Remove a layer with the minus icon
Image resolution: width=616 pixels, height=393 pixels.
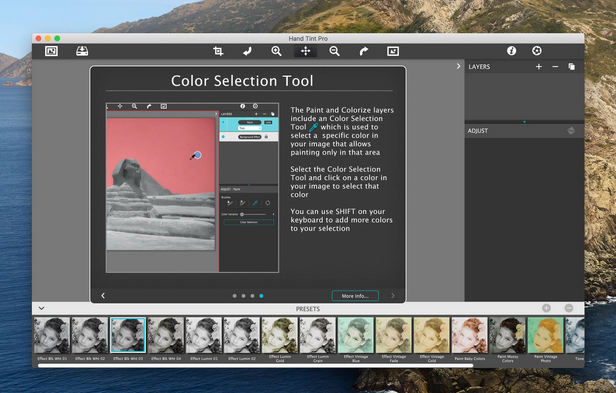(x=555, y=67)
